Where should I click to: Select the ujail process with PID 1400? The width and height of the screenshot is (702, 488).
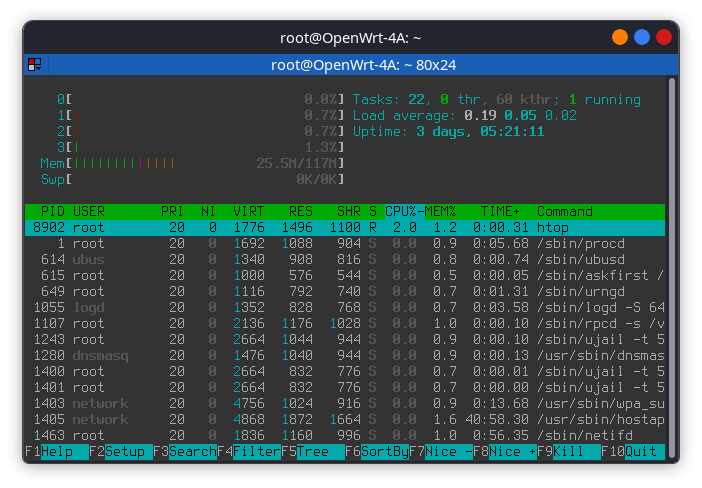pyautogui.click(x=345, y=372)
